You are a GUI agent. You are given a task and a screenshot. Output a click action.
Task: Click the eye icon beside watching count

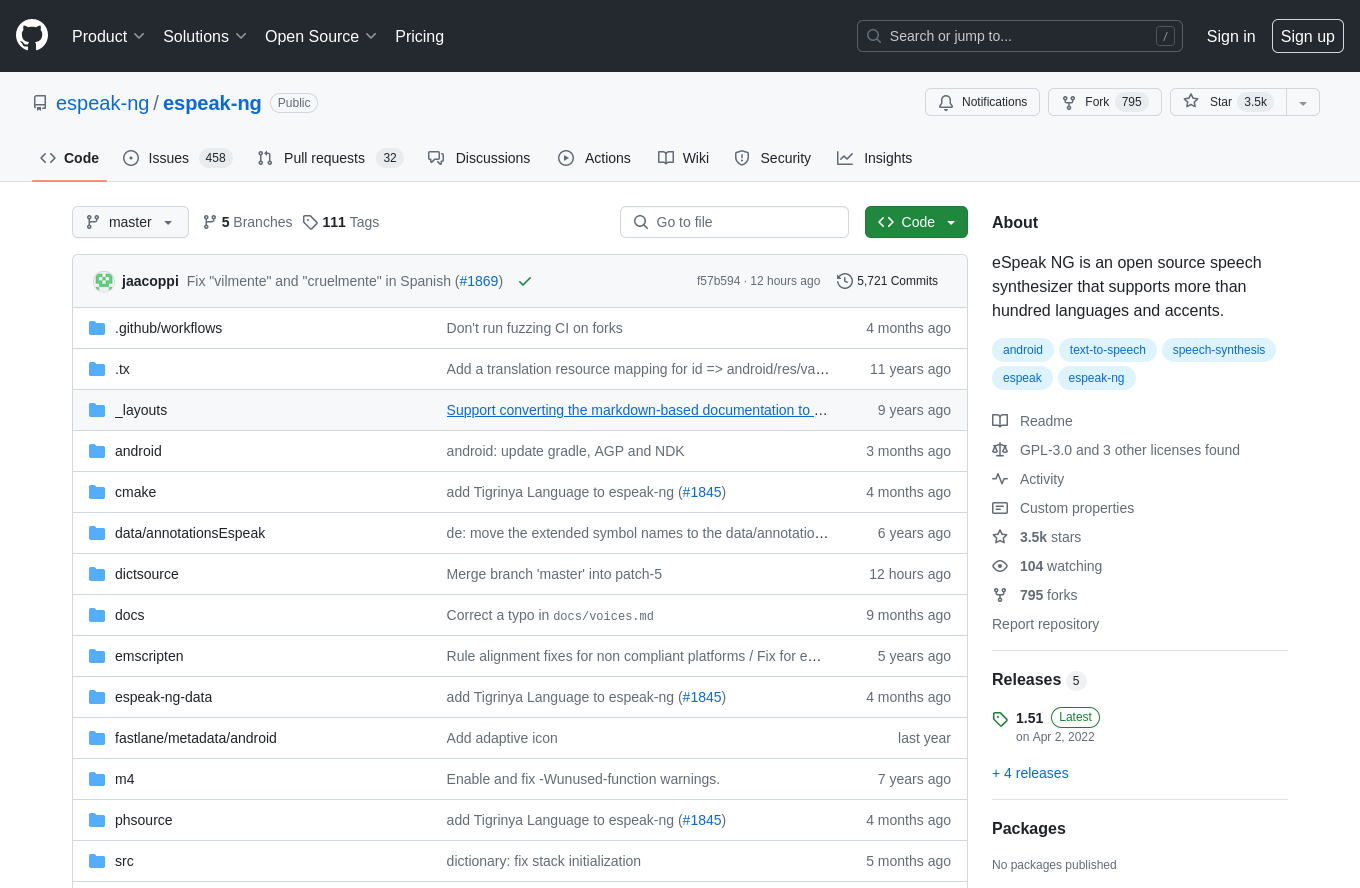[x=1000, y=566]
